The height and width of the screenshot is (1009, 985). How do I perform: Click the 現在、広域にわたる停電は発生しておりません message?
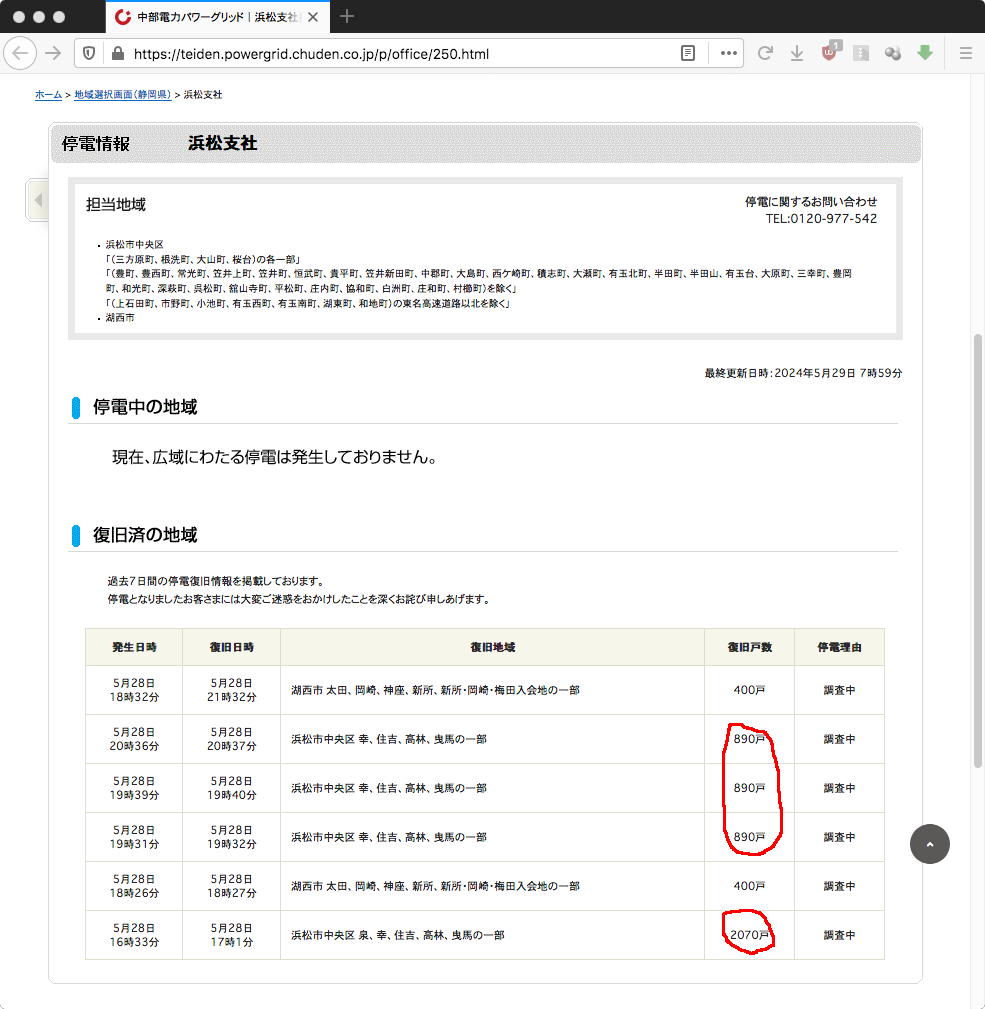(x=275, y=457)
